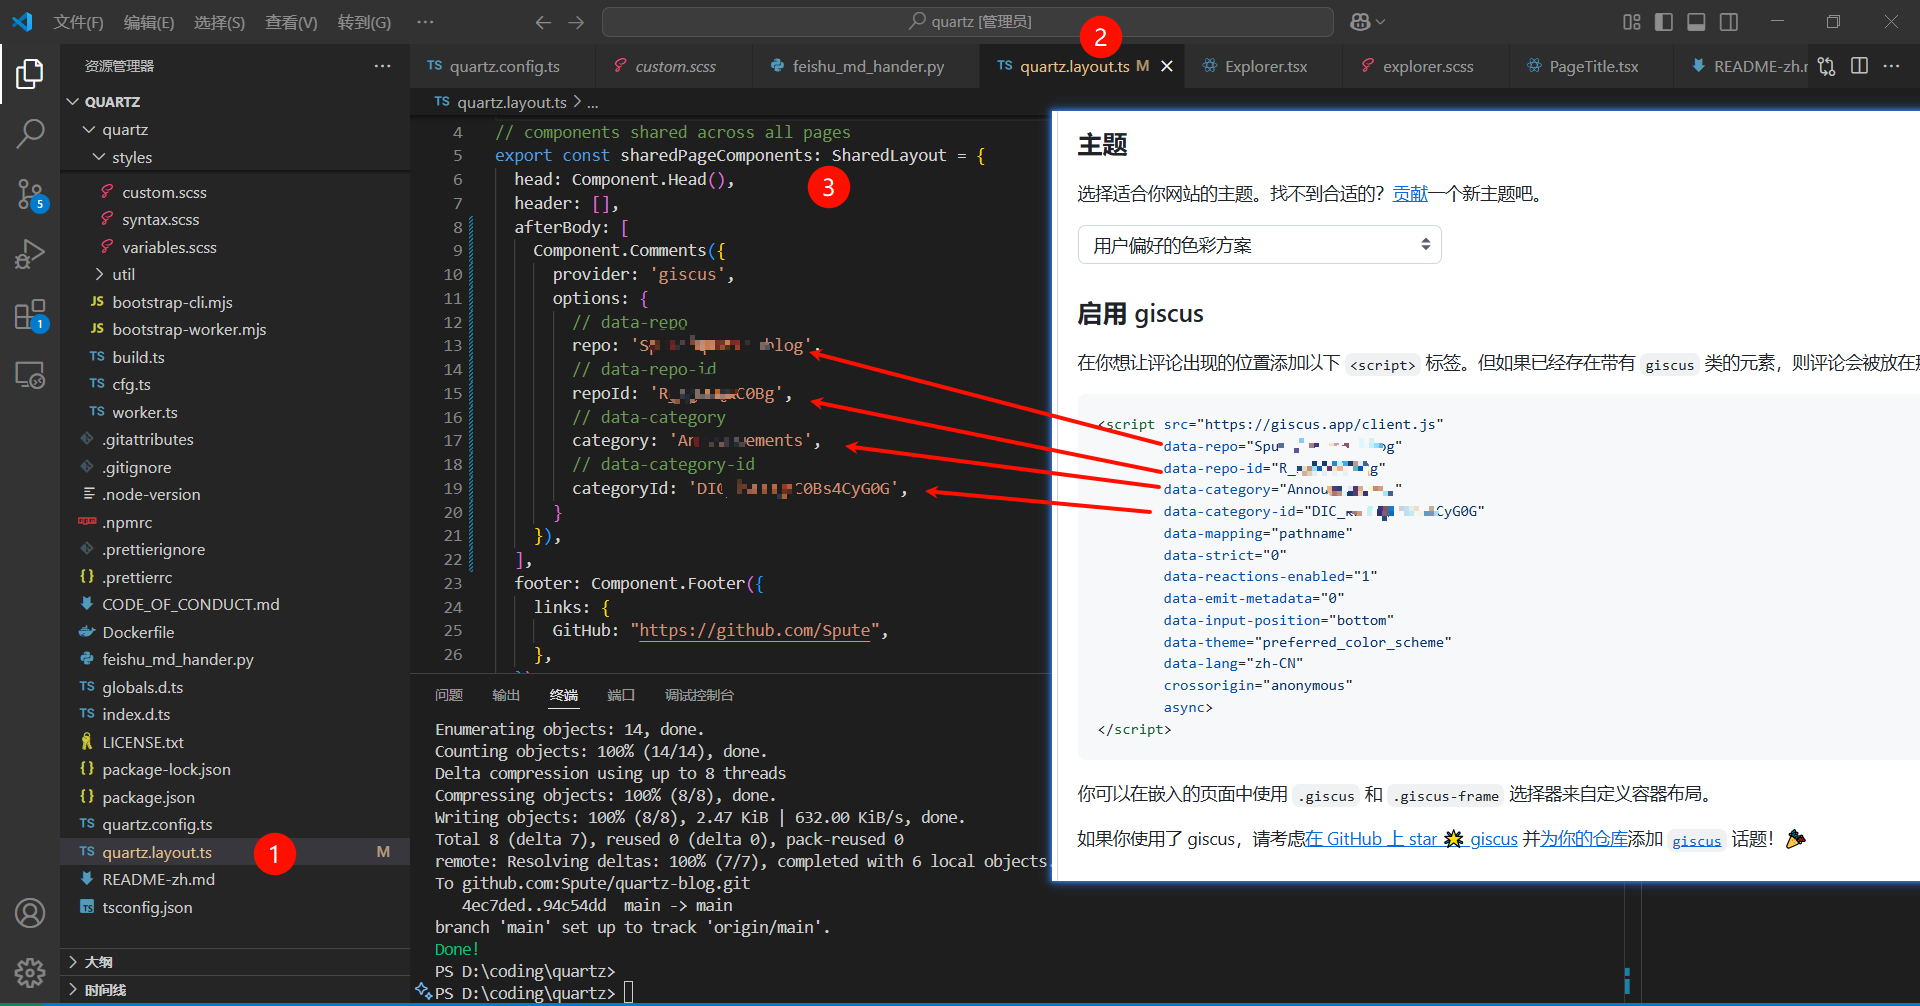Toggle the primary side bar layout button
Image resolution: width=1920 pixels, height=1006 pixels.
(1664, 22)
